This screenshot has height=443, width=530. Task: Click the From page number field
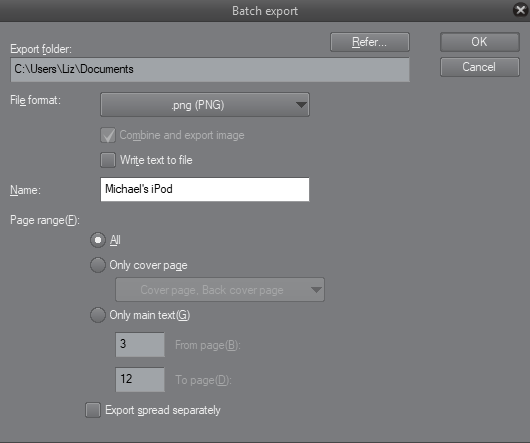(140, 344)
